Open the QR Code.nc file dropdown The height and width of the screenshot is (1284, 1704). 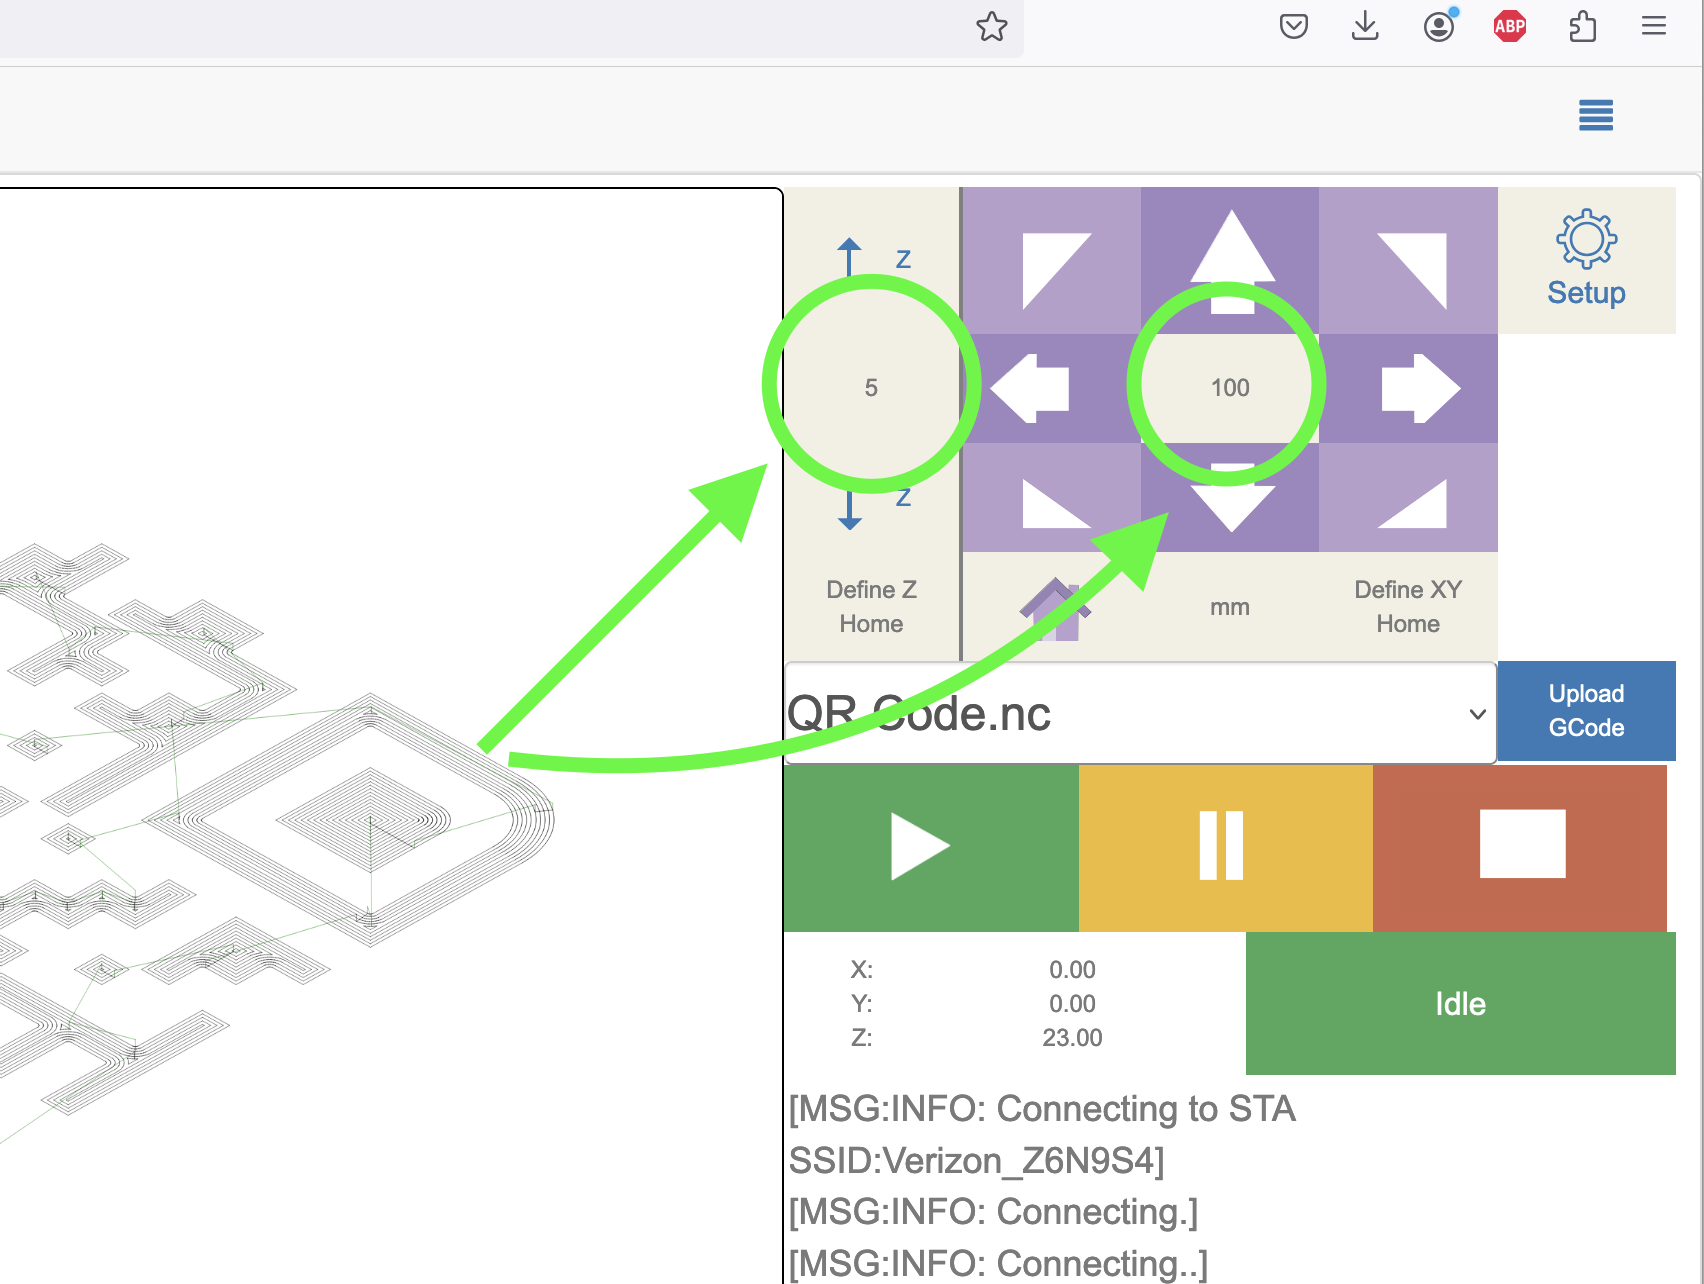[x=1140, y=714]
